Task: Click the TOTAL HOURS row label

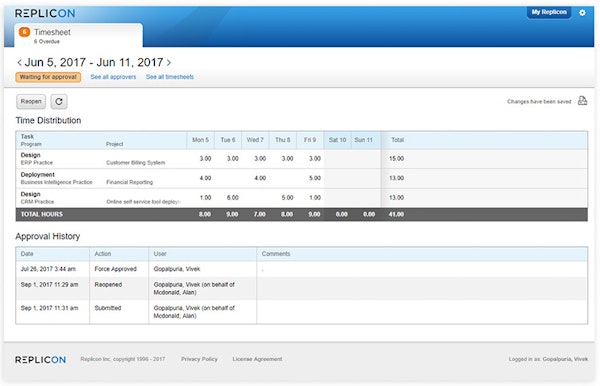Action: tap(42, 214)
